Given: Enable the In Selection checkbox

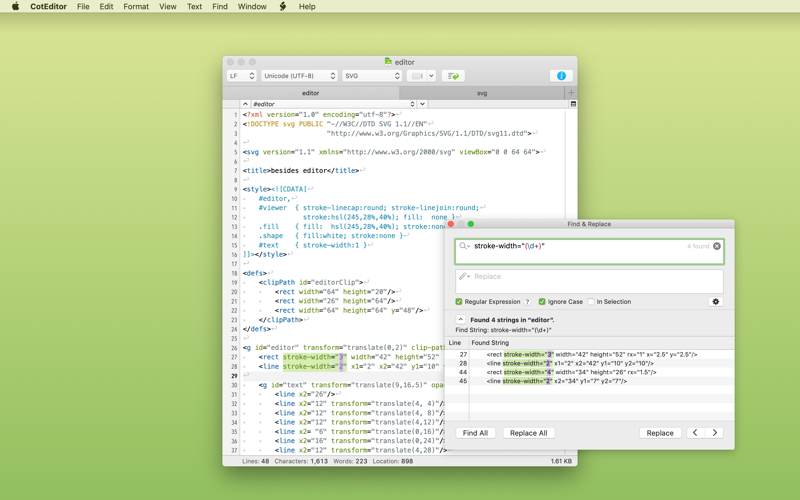Looking at the screenshot, I should pos(591,302).
